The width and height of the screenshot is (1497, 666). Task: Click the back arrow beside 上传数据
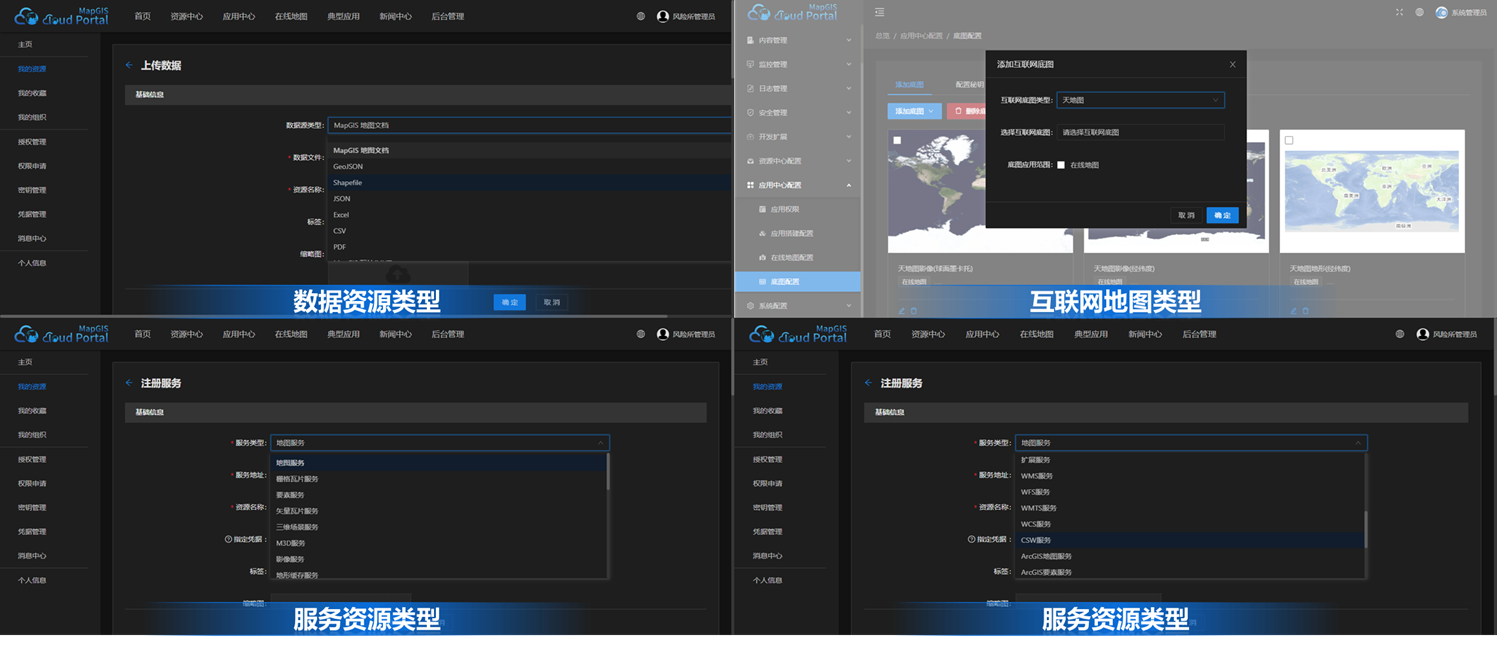point(129,65)
